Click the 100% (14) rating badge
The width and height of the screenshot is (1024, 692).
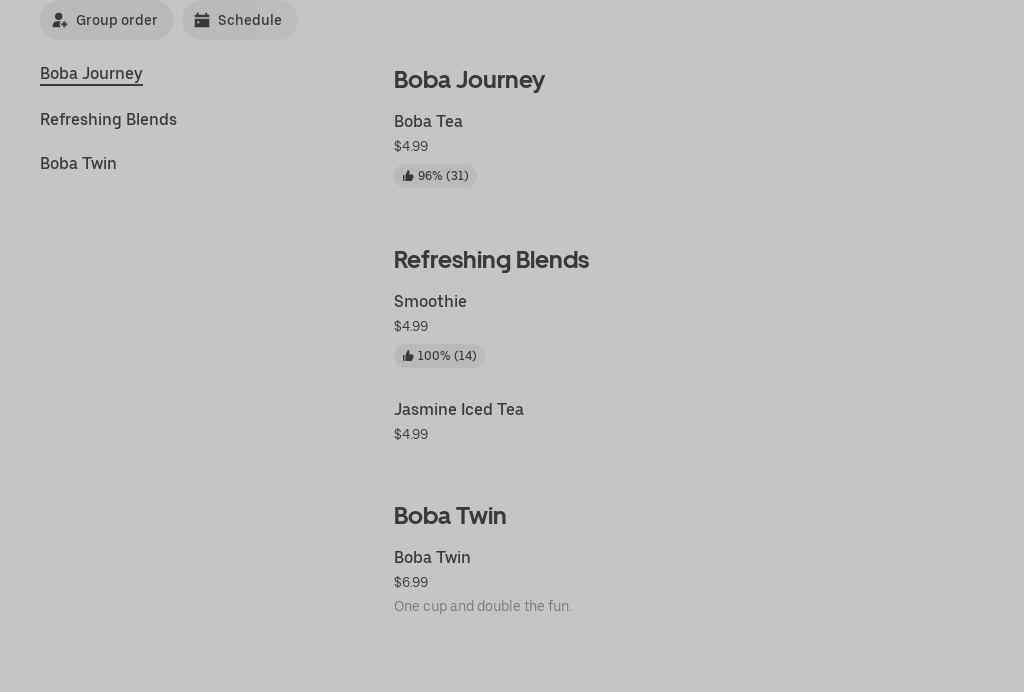(x=439, y=355)
